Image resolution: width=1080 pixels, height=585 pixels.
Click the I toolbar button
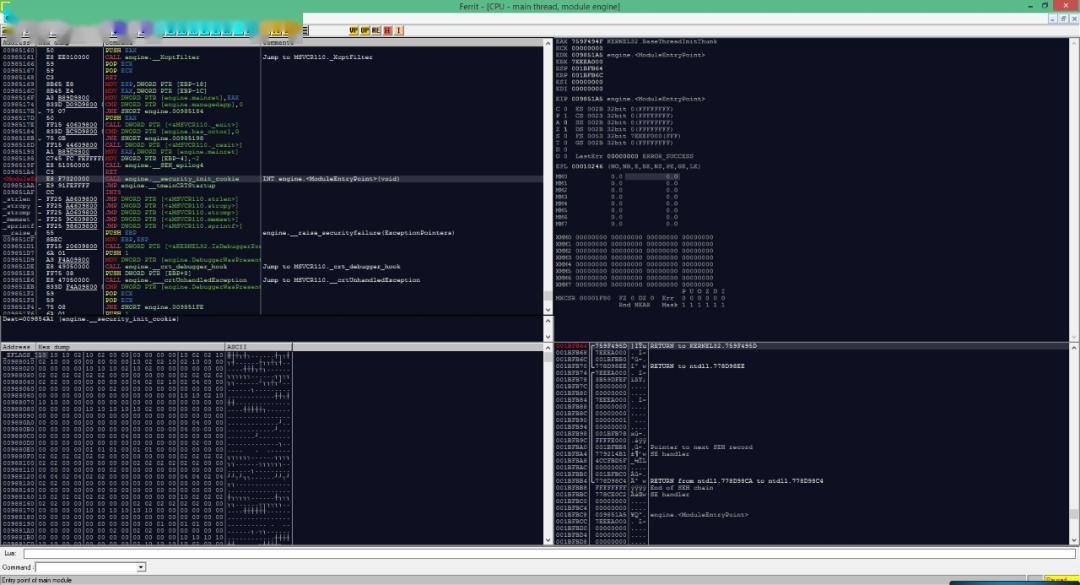click(x=398, y=30)
